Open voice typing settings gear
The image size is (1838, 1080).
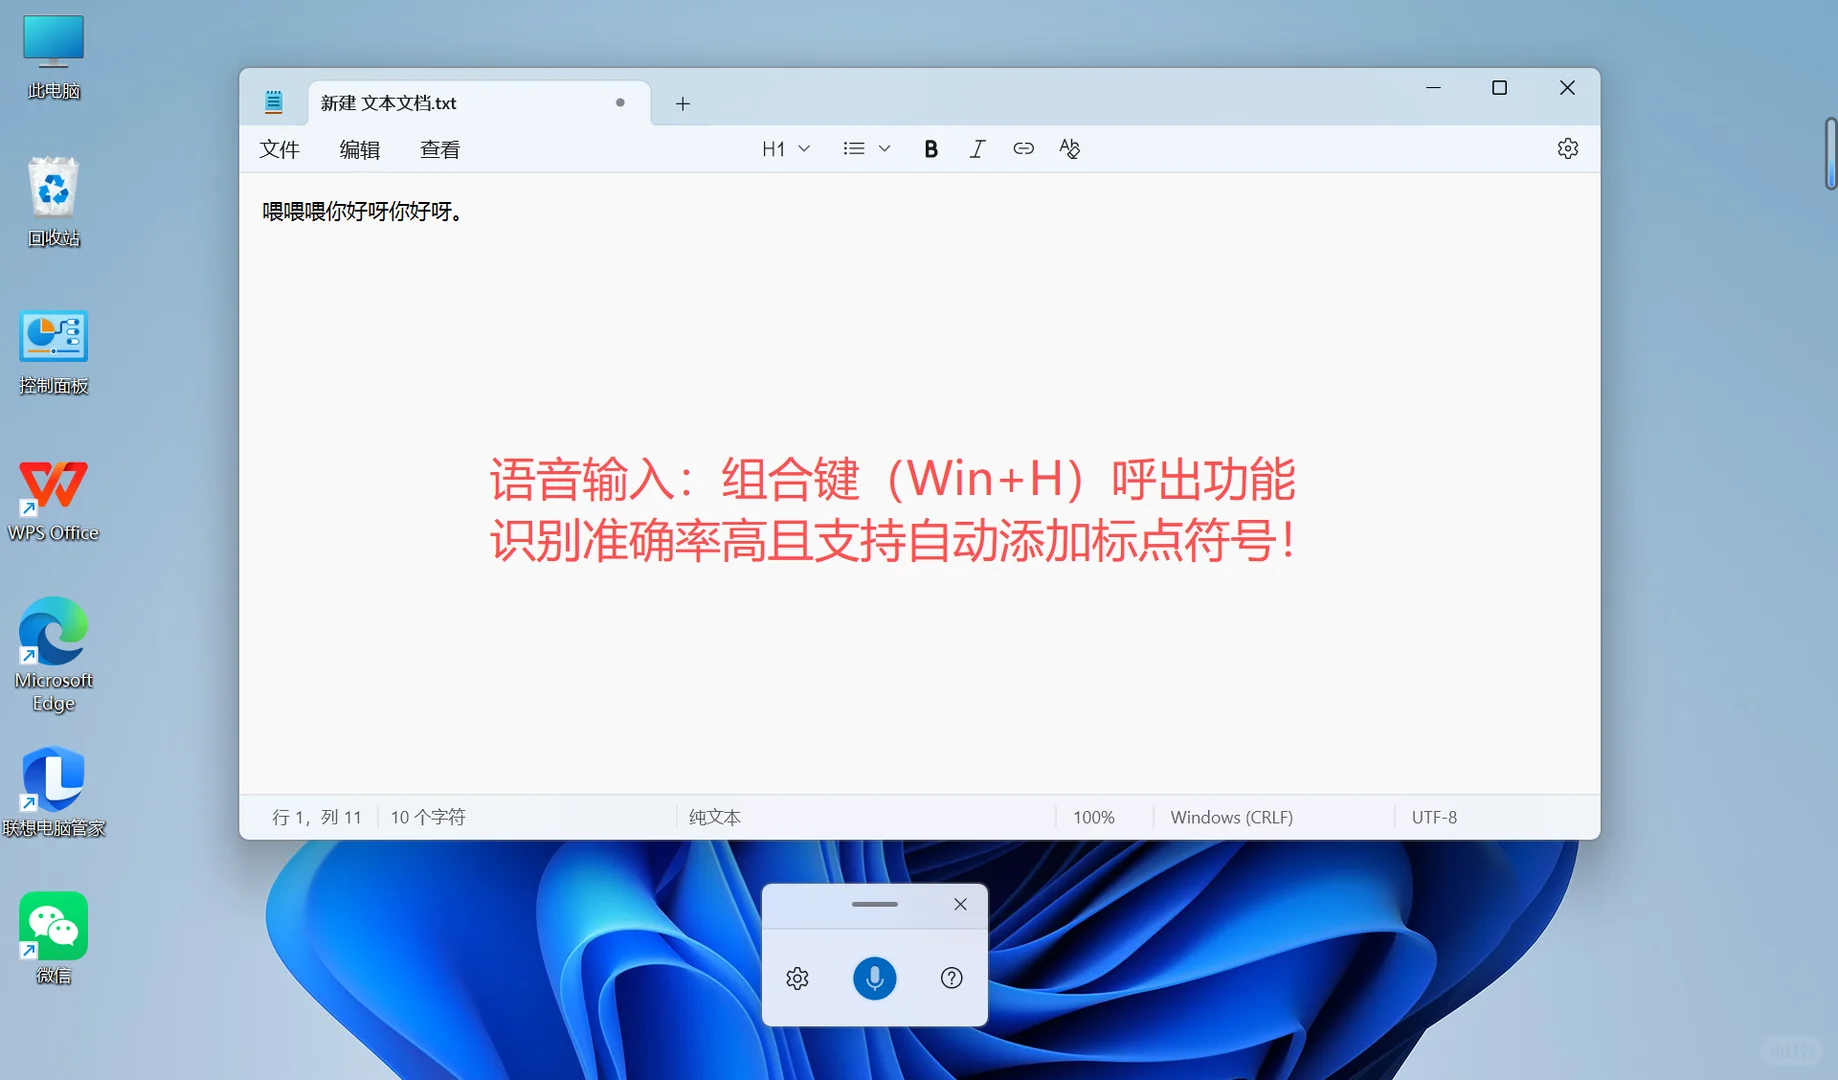click(x=797, y=978)
